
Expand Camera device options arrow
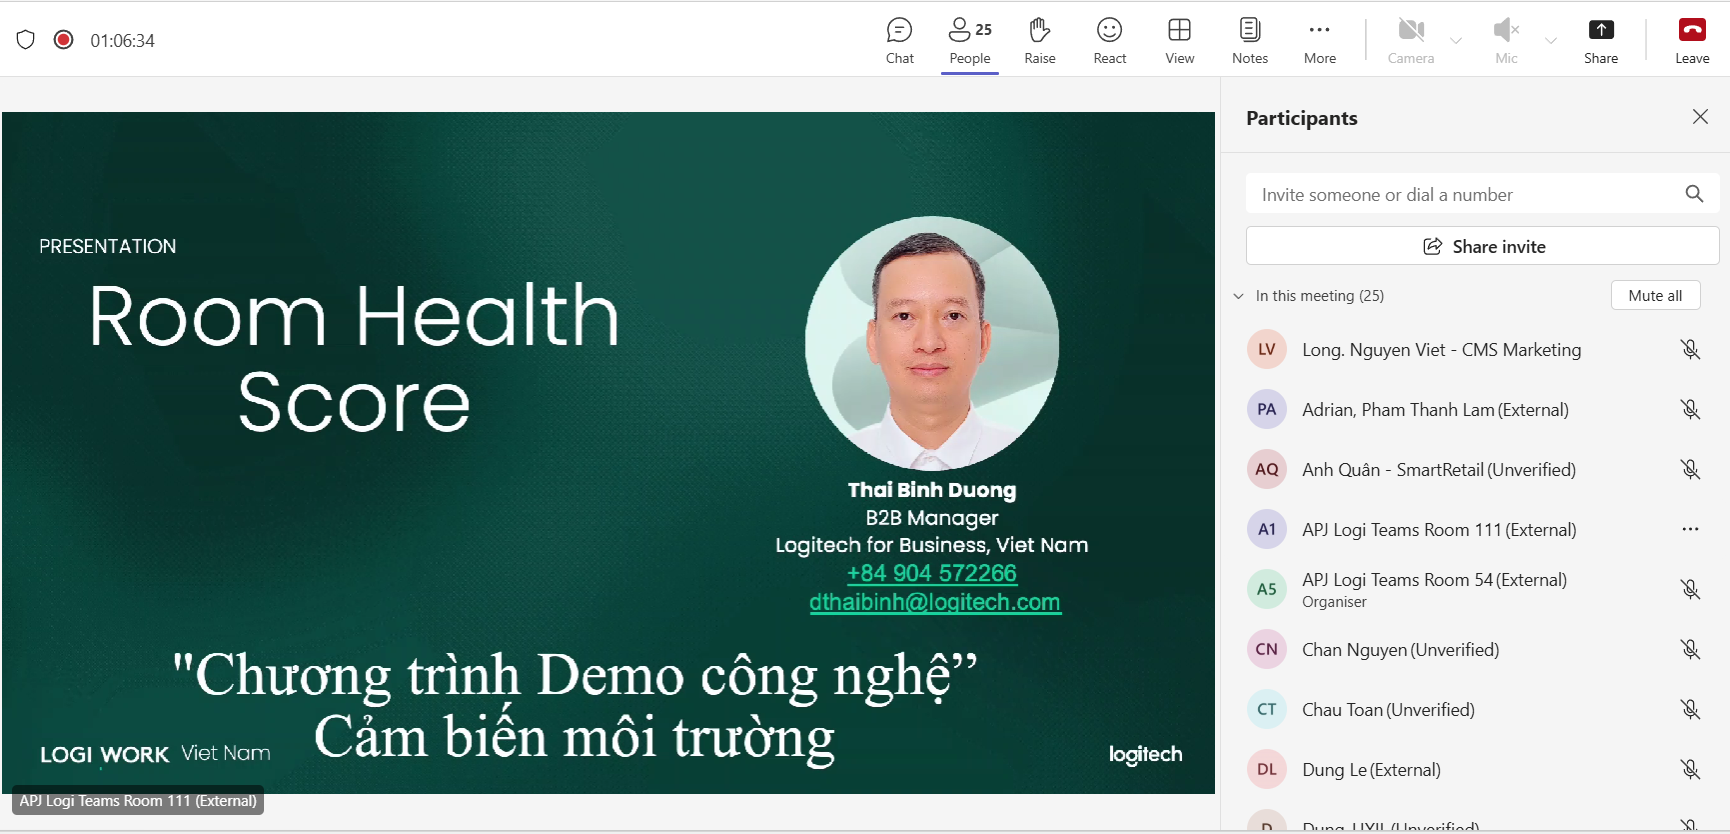pos(1456,41)
